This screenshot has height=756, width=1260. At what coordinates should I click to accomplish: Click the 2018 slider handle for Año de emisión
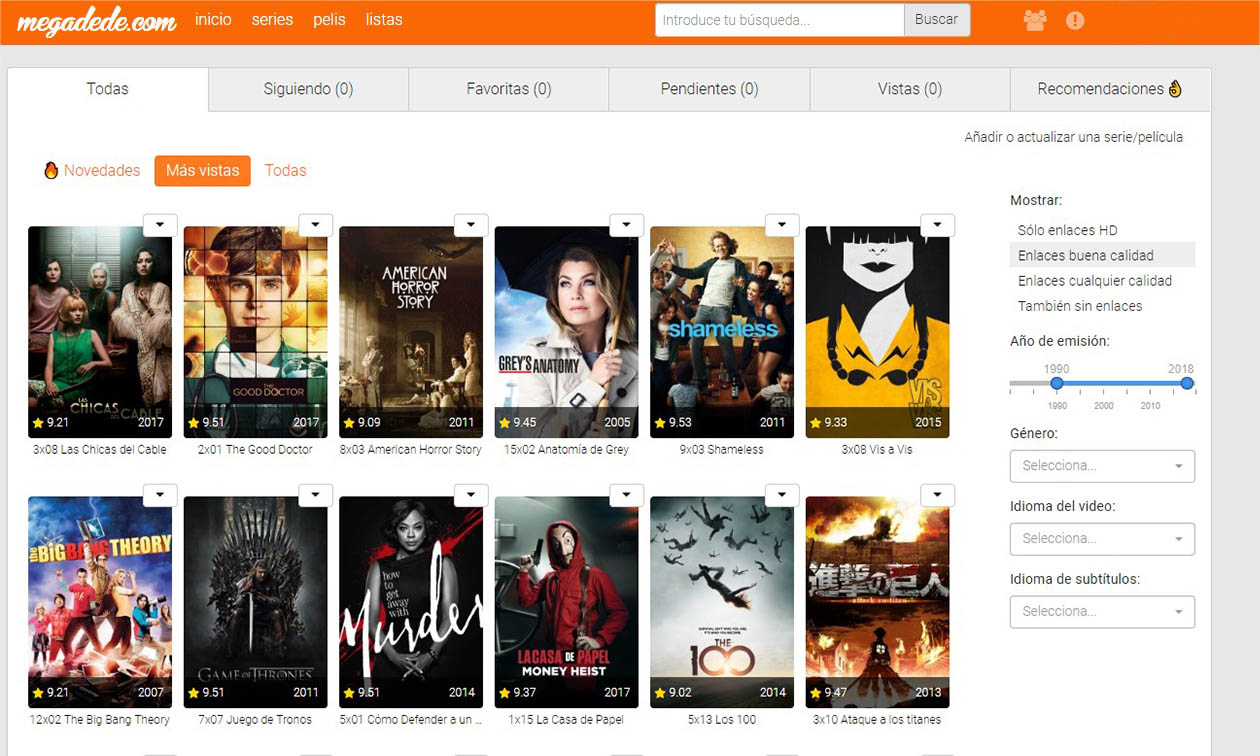(1187, 383)
